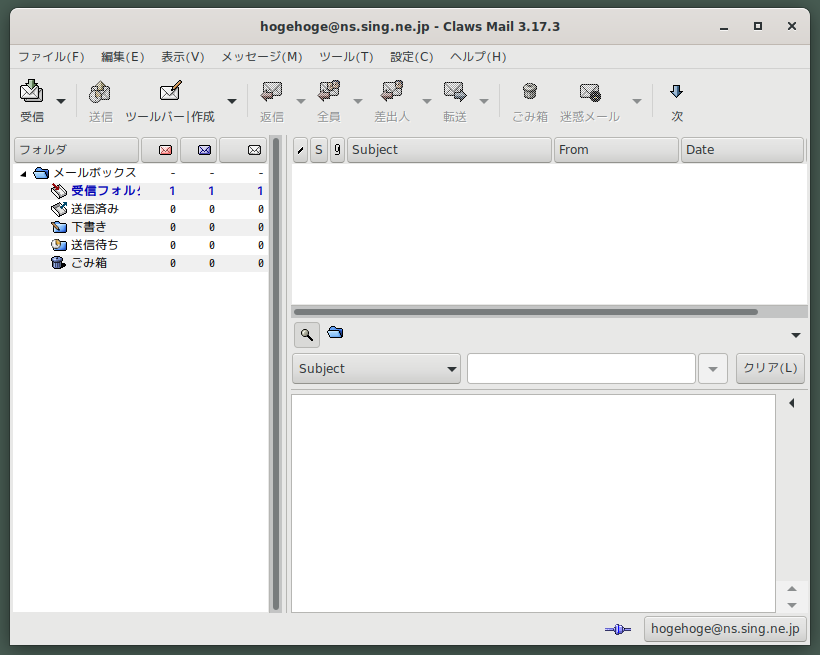820x655 pixels.
Task: Click the message list horizontal scrollbar
Action: tap(526, 312)
